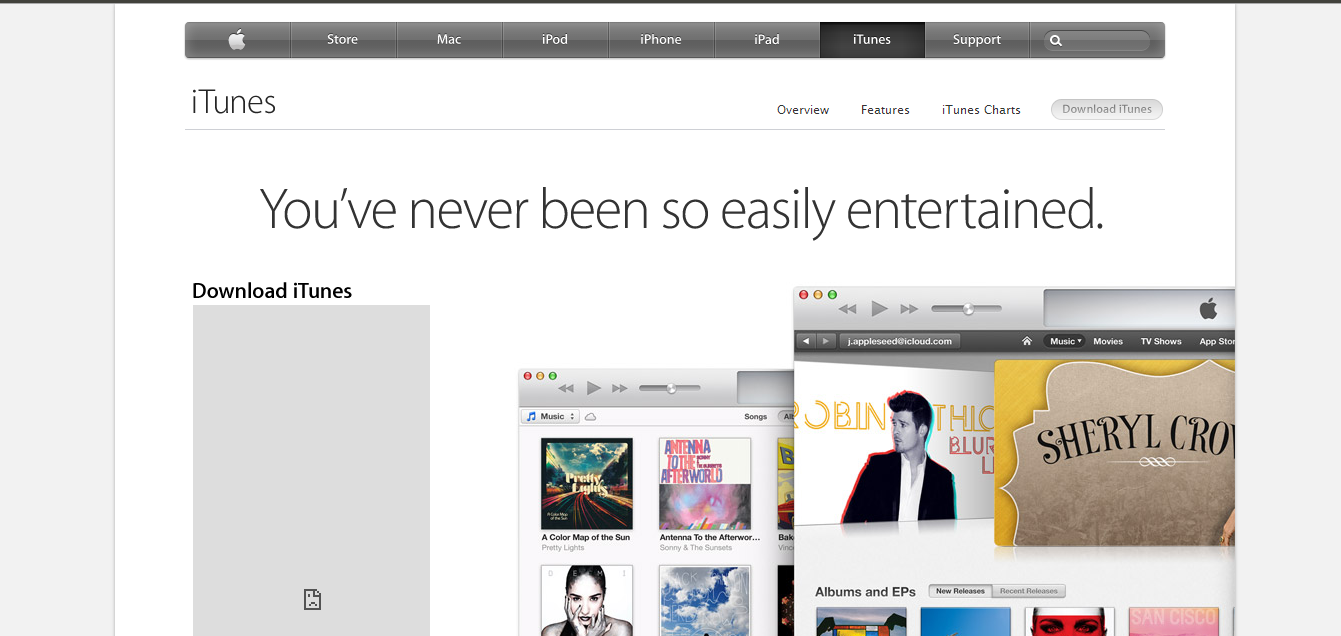Click the music note icon in the library selector
Viewport: 1341px width, 636px height.
(532, 416)
